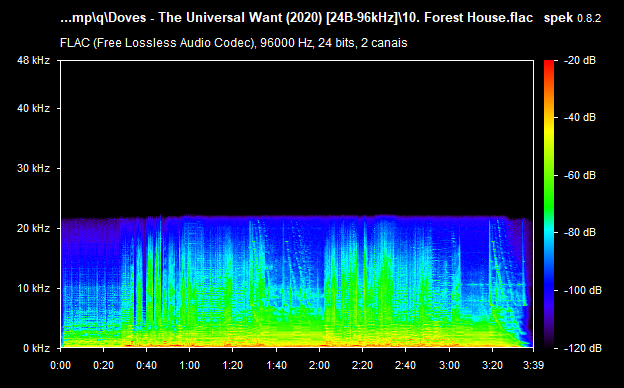The height and width of the screenshot is (388, 624).
Task: Click the '-80 dB' legend label
Action: pos(580,232)
